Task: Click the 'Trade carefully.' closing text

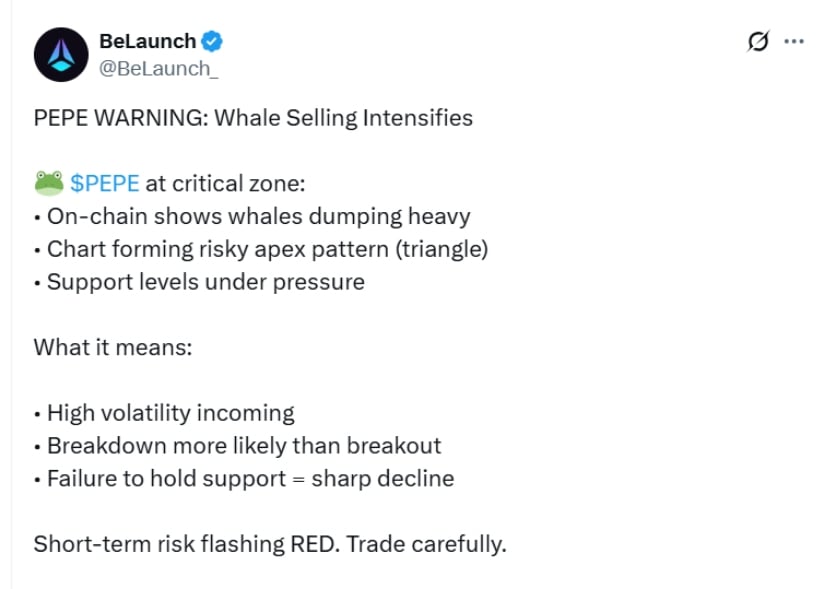Action: [x=435, y=545]
